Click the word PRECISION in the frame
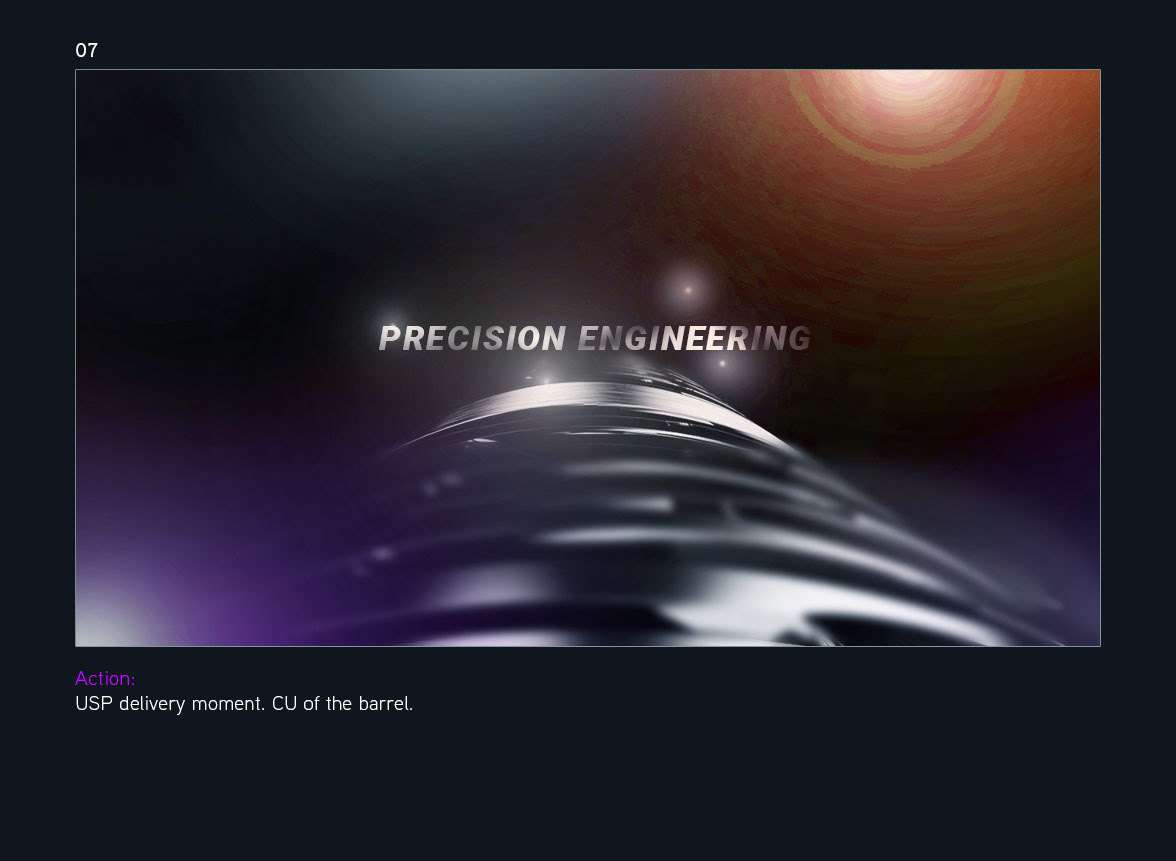The width and height of the screenshot is (1176, 861). coord(472,338)
